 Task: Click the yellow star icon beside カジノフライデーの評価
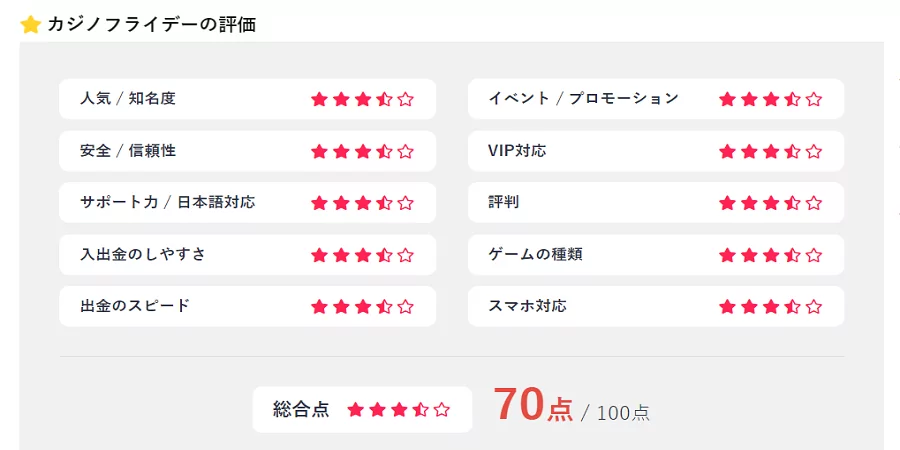(x=30, y=25)
